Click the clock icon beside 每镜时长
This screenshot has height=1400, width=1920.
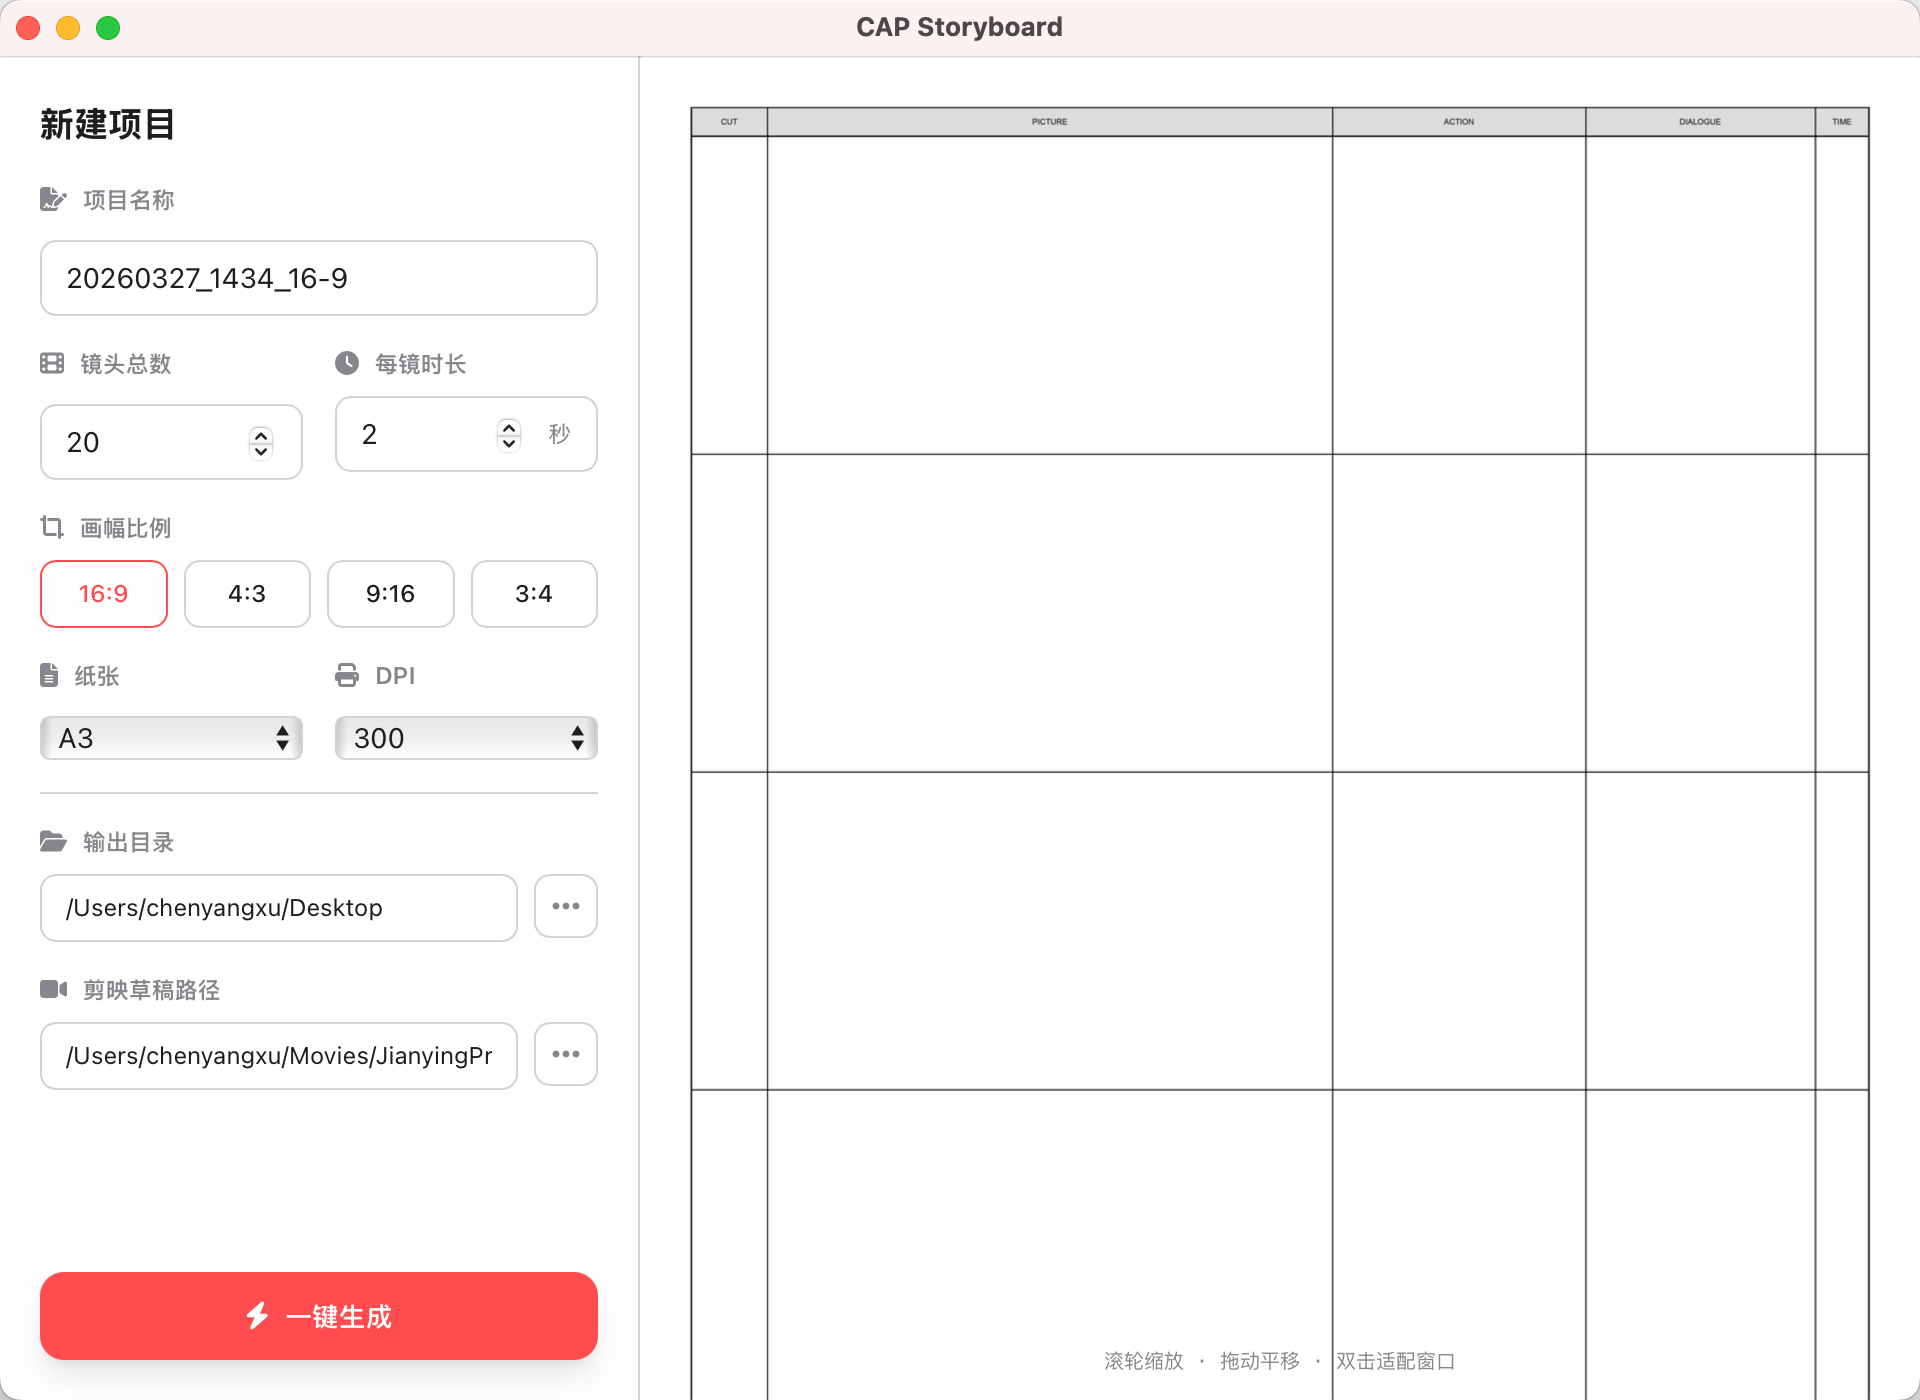(x=346, y=363)
